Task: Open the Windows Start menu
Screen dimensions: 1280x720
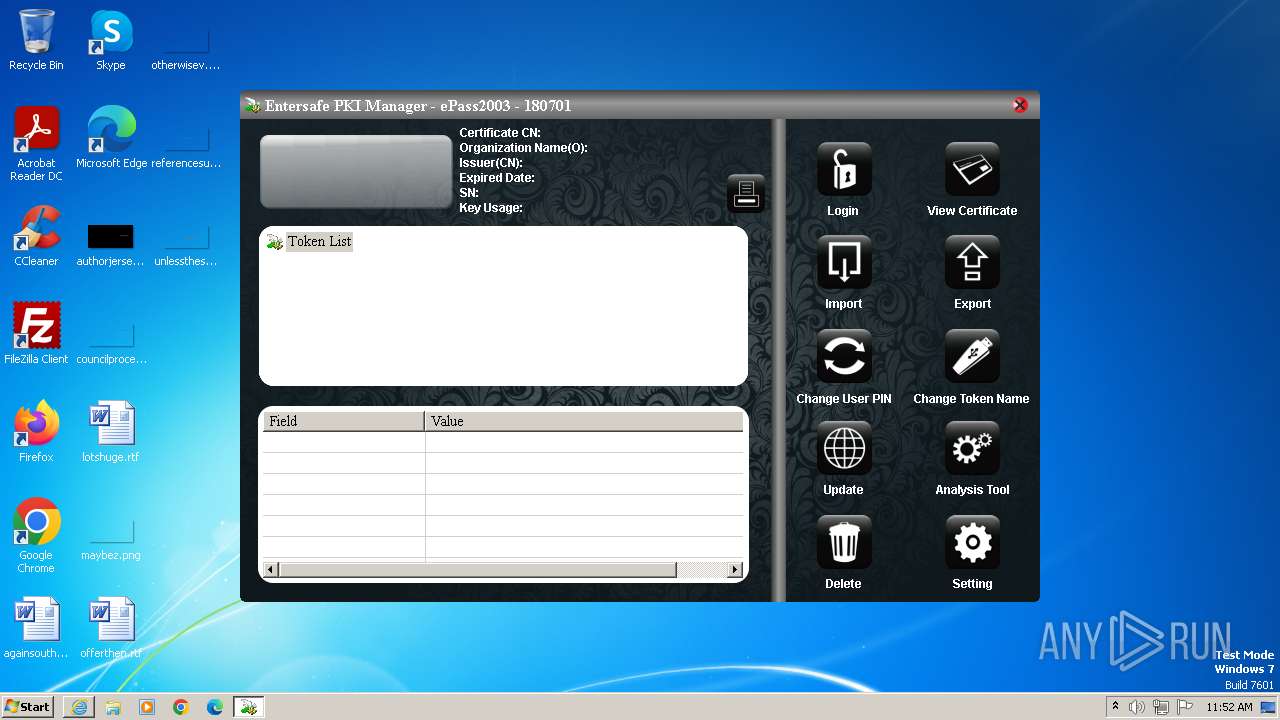Action: coord(27,706)
